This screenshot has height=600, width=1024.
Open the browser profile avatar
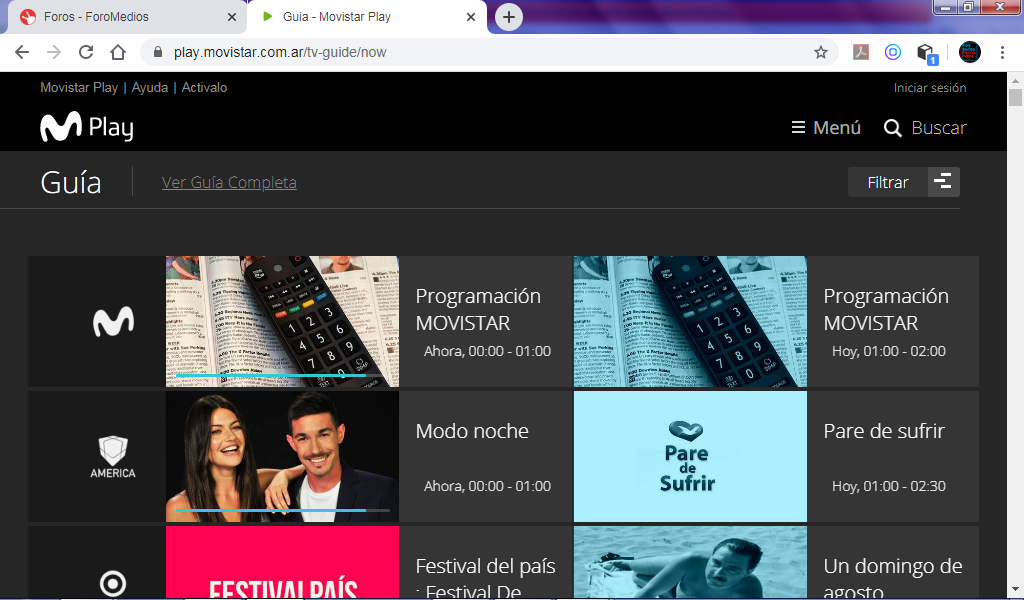click(x=970, y=52)
